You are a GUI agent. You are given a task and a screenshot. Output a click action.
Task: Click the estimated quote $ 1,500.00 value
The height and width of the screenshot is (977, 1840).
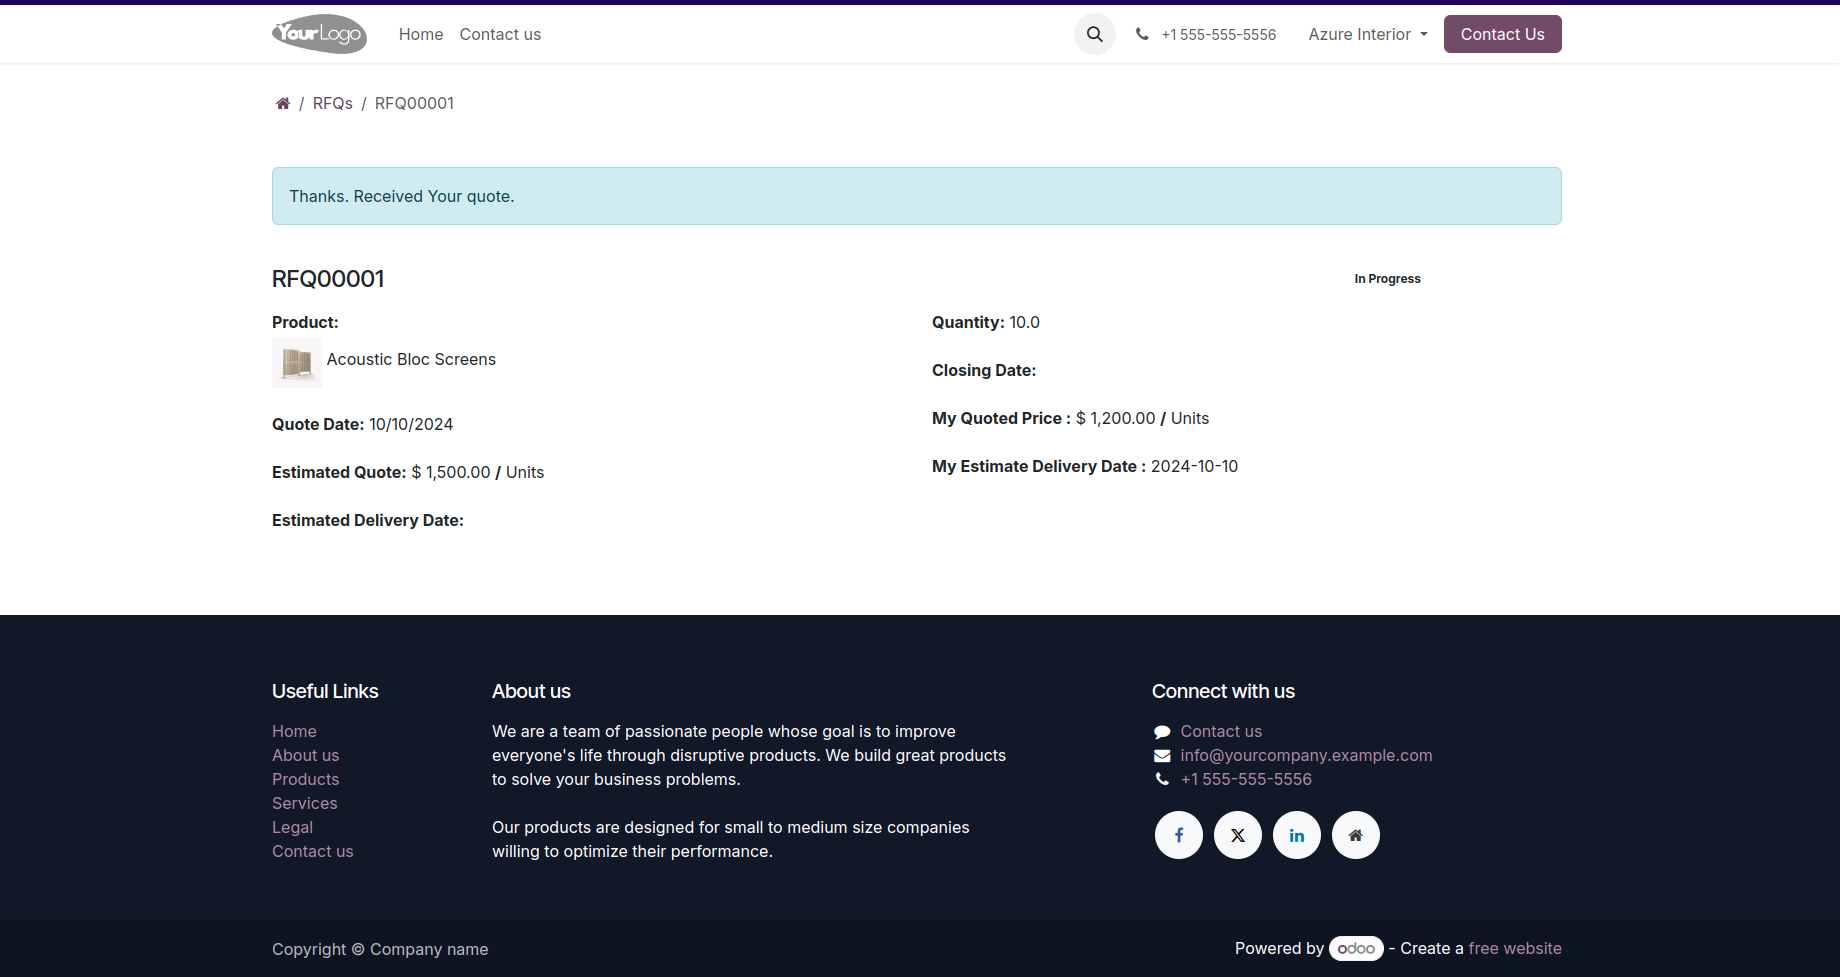pos(451,472)
